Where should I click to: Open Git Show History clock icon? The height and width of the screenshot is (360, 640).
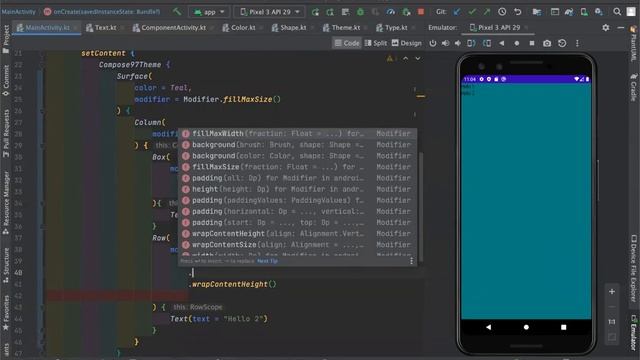[502, 12]
